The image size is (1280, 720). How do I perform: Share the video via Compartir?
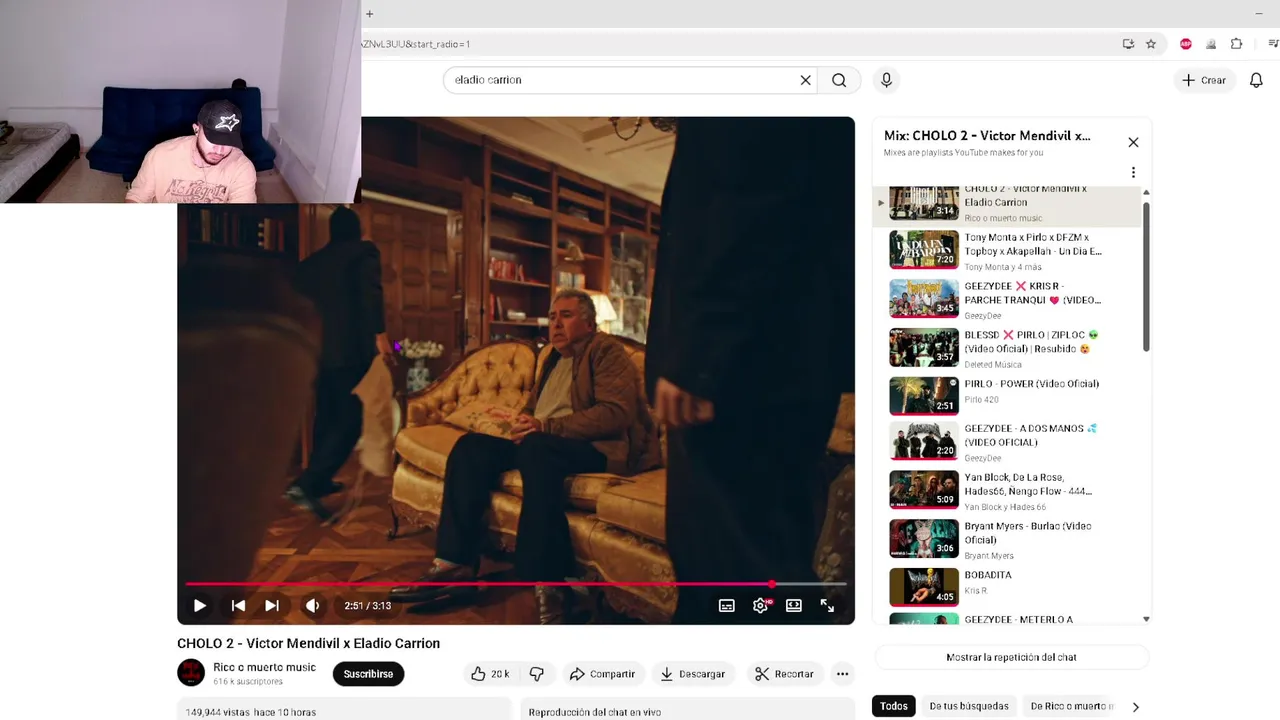point(602,674)
